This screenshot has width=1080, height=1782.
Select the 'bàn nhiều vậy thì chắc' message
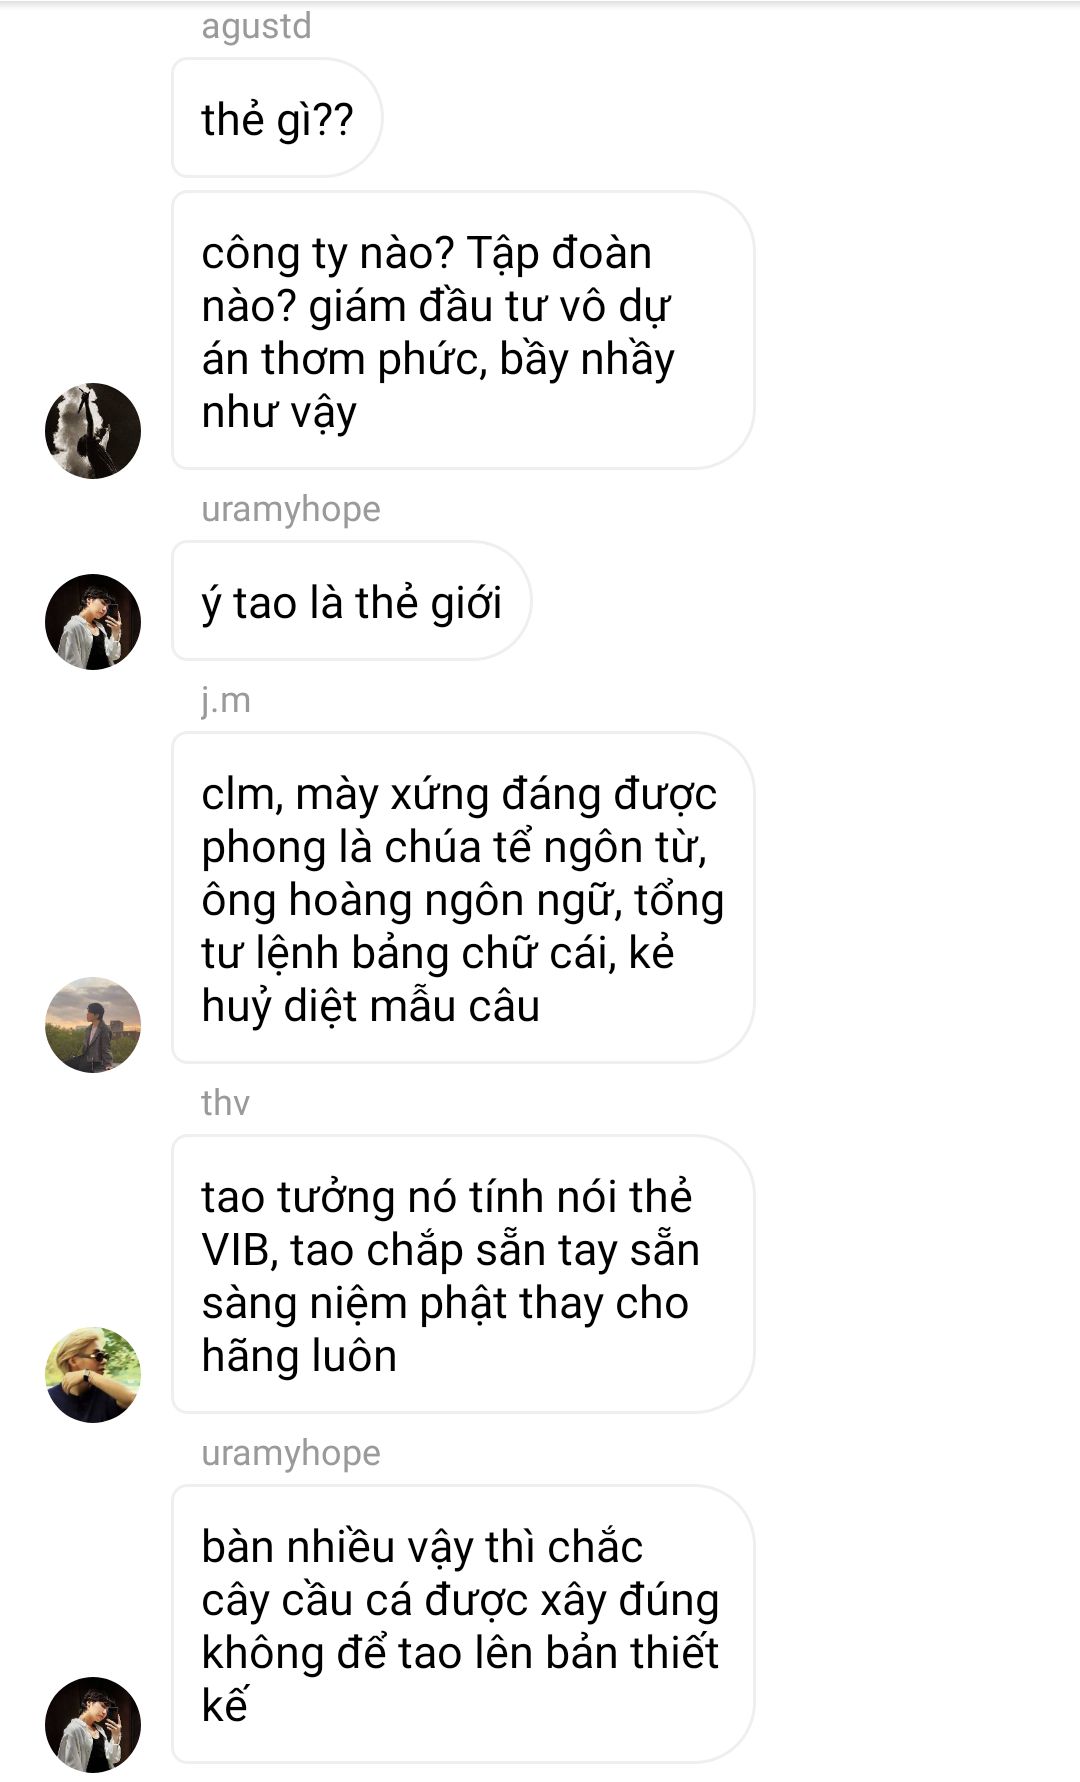[463, 1624]
